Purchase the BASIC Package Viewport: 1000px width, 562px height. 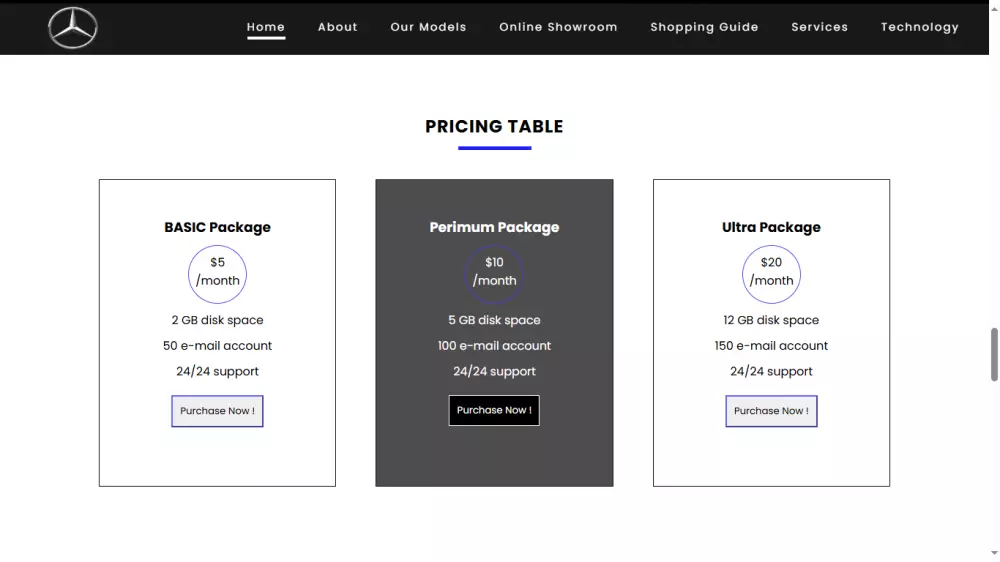coord(217,411)
